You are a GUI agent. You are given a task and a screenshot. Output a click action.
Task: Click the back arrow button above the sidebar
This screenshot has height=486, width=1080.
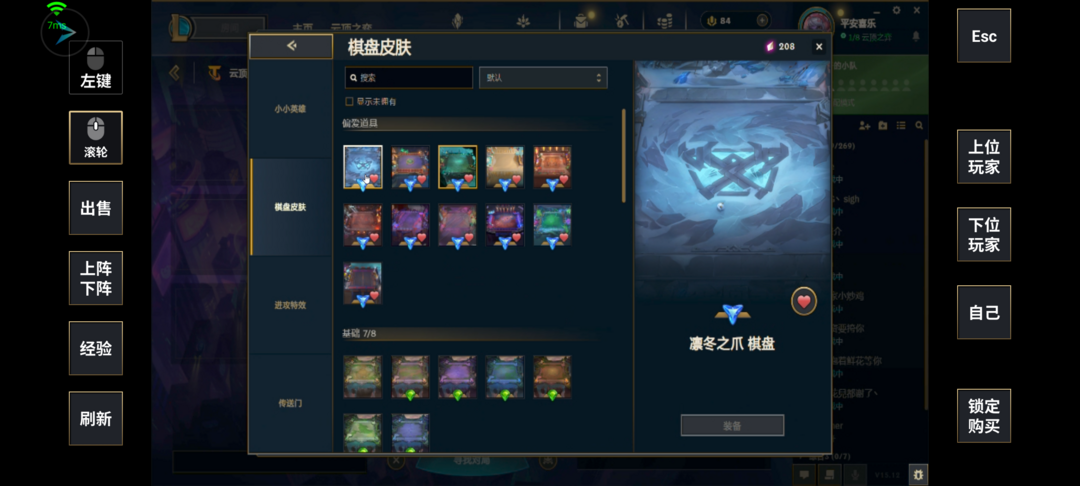[291, 46]
